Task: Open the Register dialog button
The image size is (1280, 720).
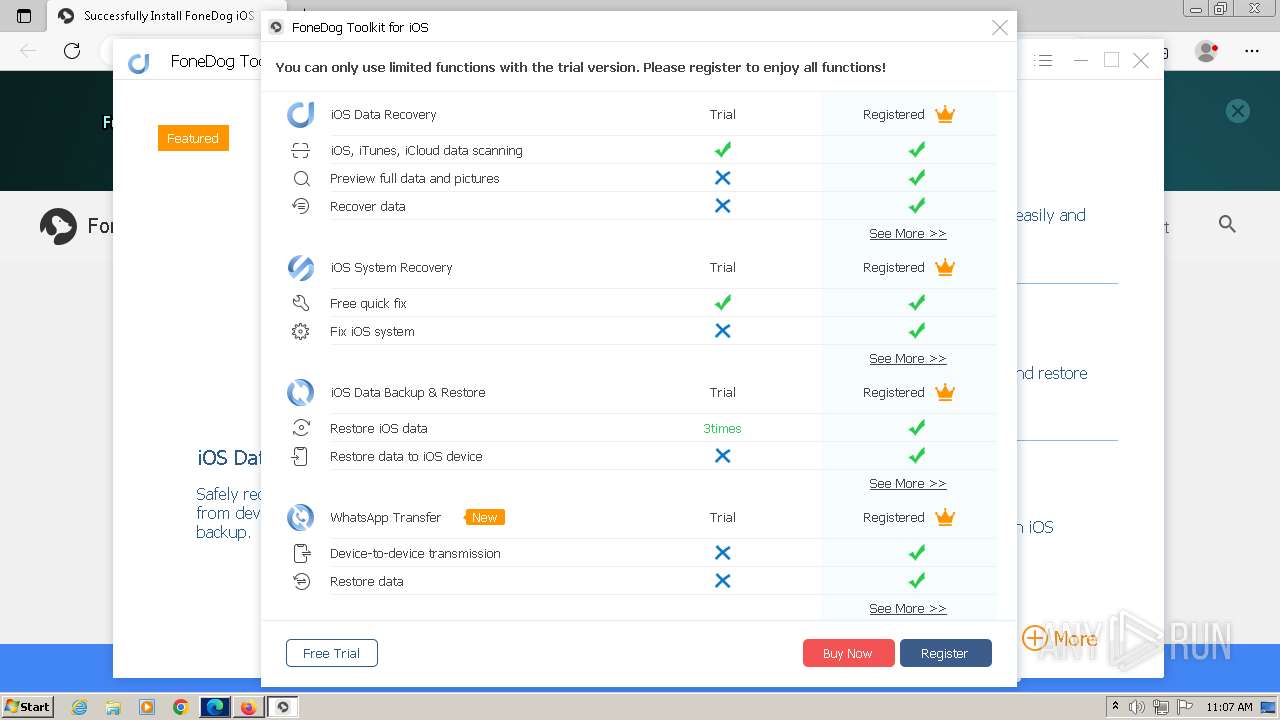Action: 945,654
